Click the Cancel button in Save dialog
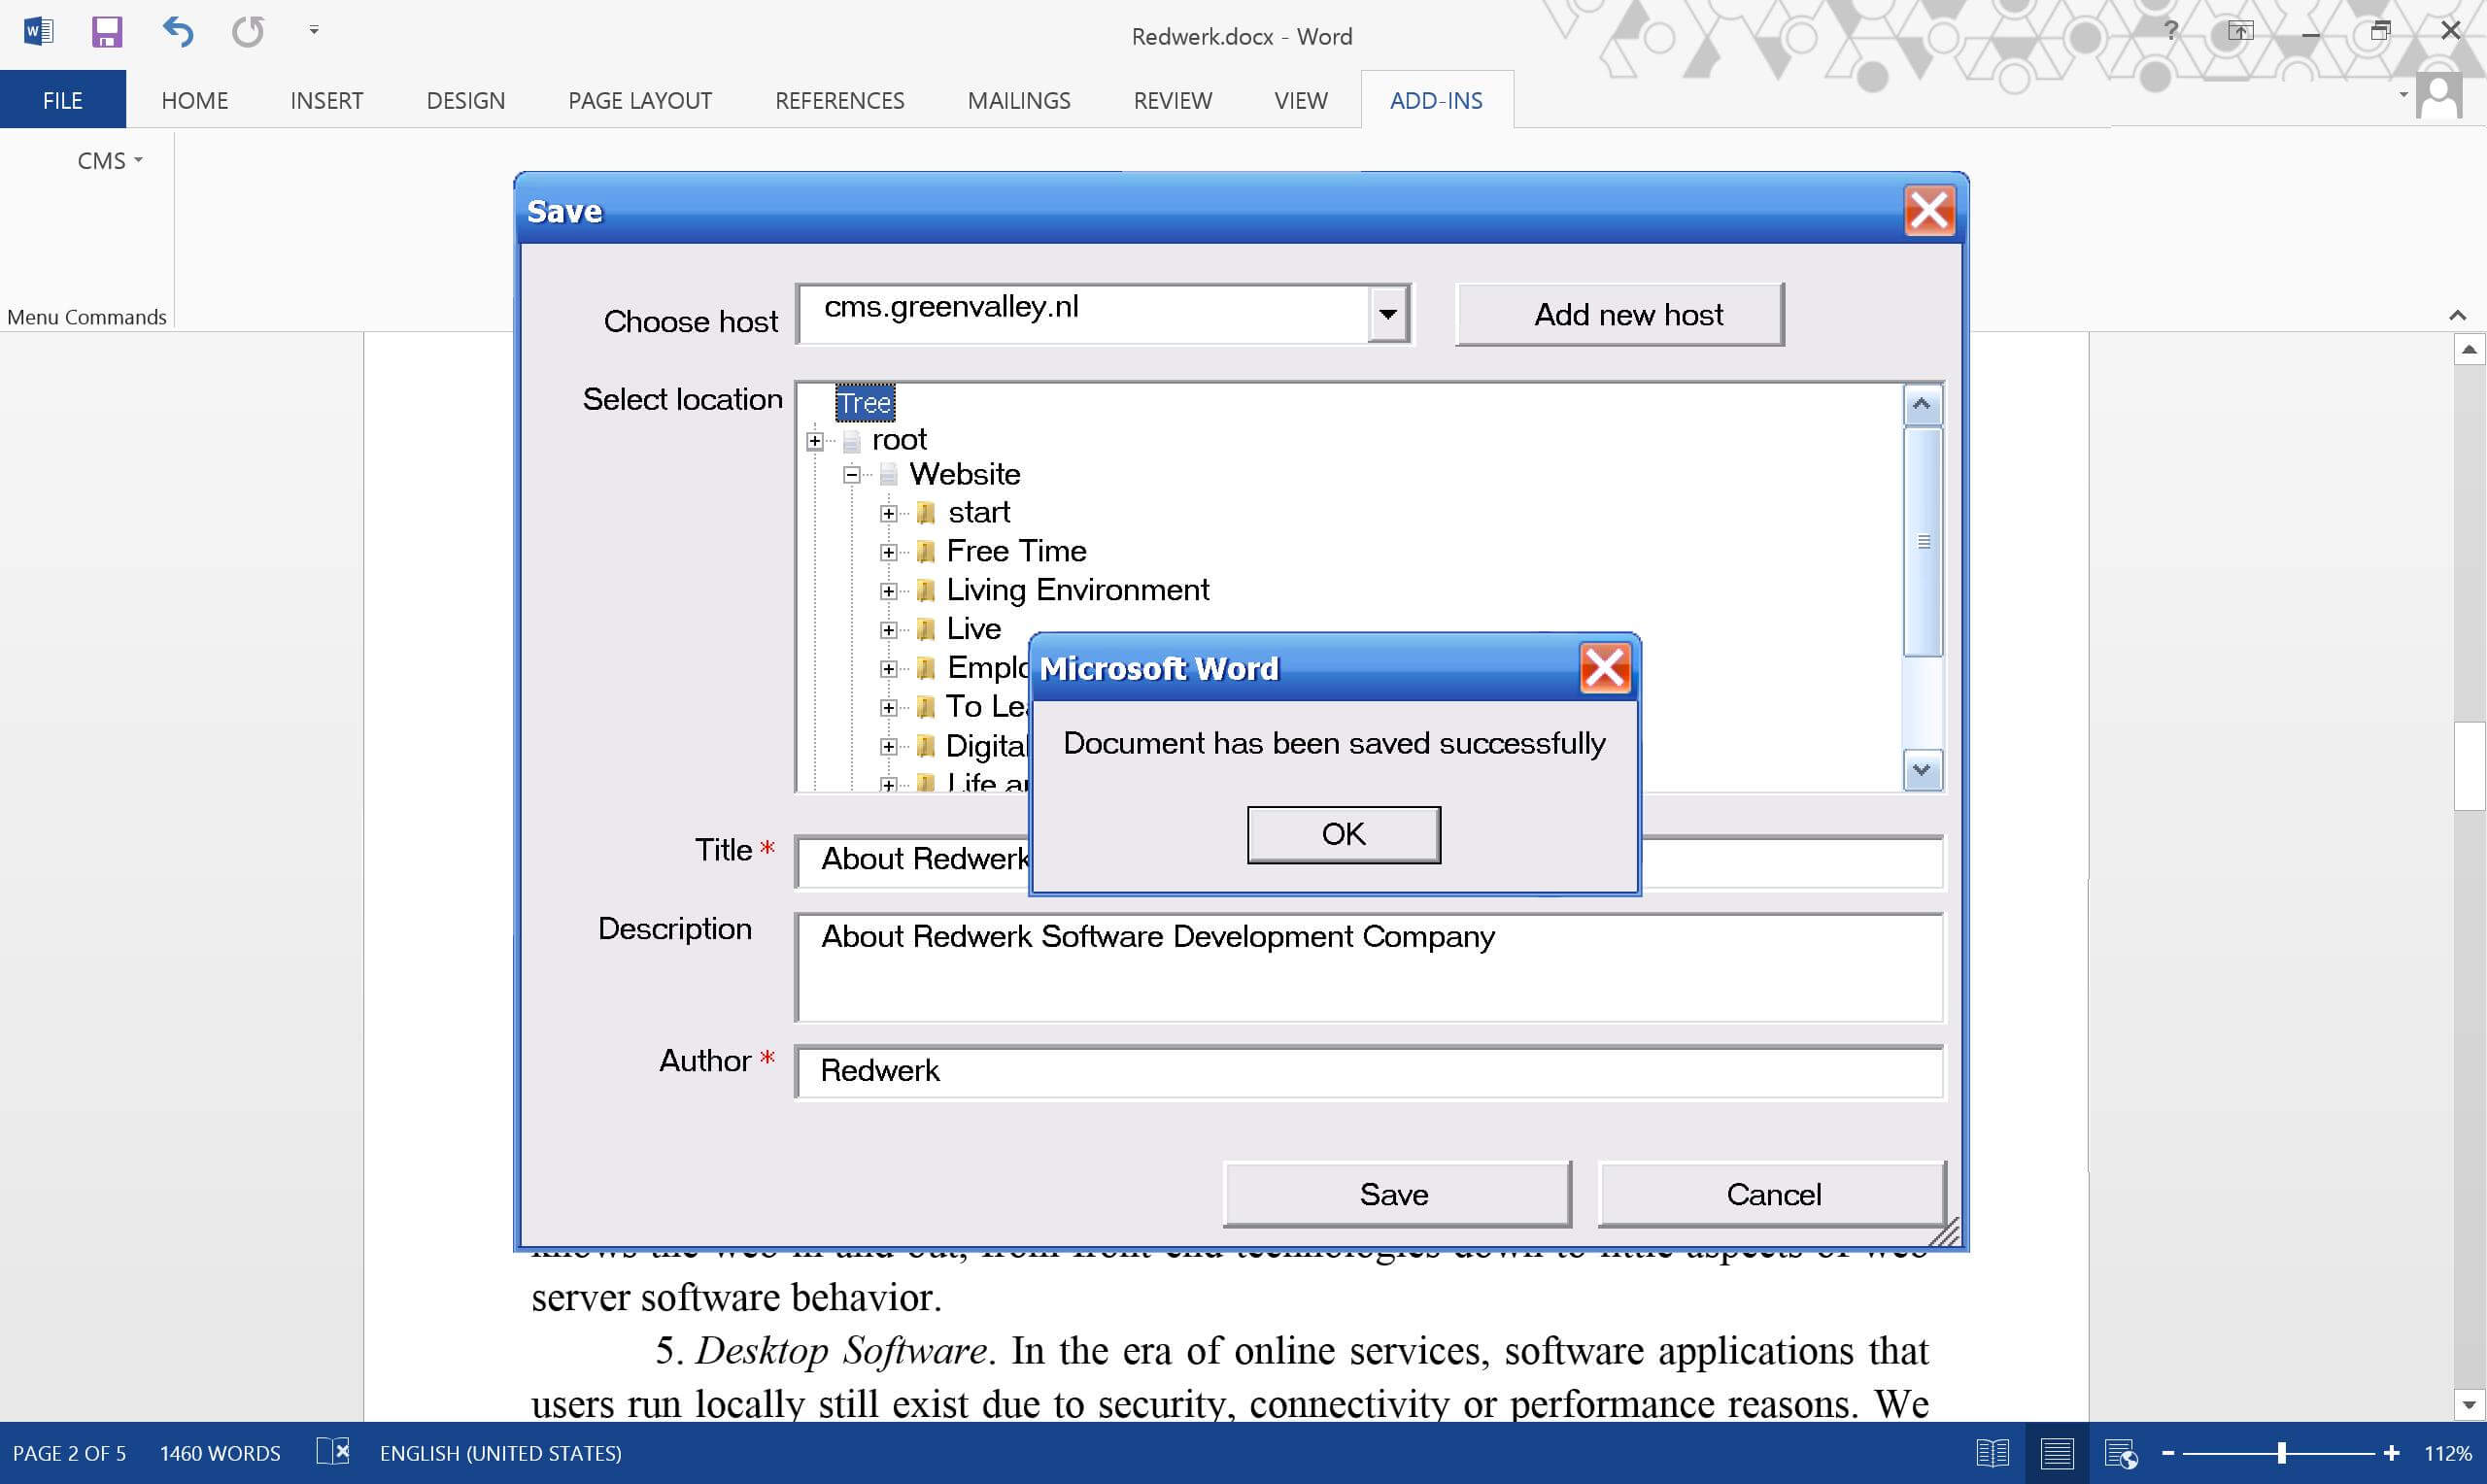 tap(1772, 1194)
